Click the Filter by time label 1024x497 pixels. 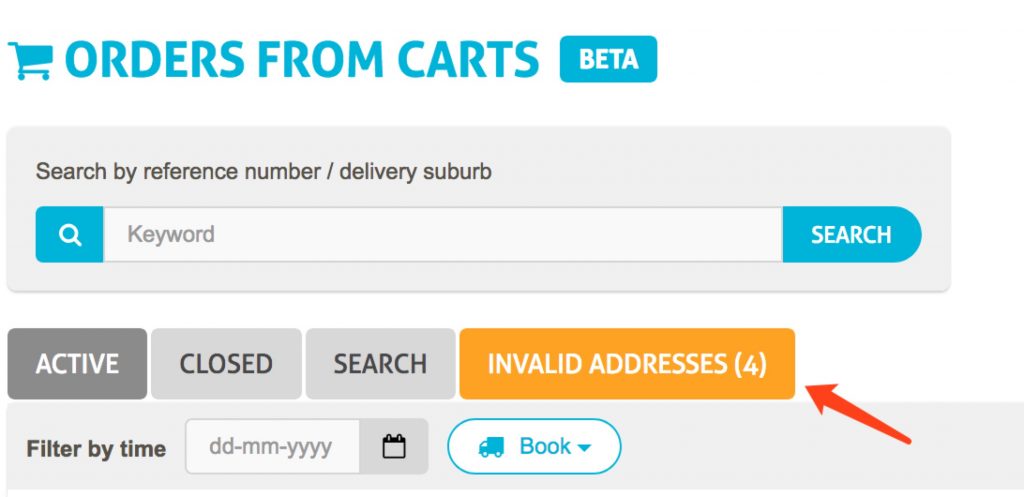point(96,449)
